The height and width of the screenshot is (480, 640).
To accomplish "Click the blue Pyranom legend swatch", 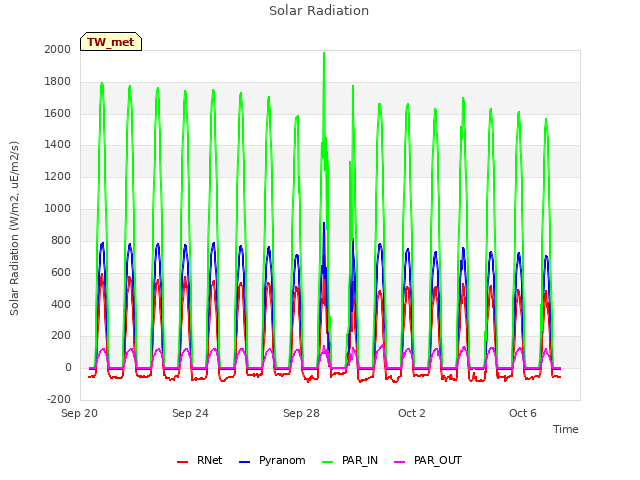I will (244, 462).
